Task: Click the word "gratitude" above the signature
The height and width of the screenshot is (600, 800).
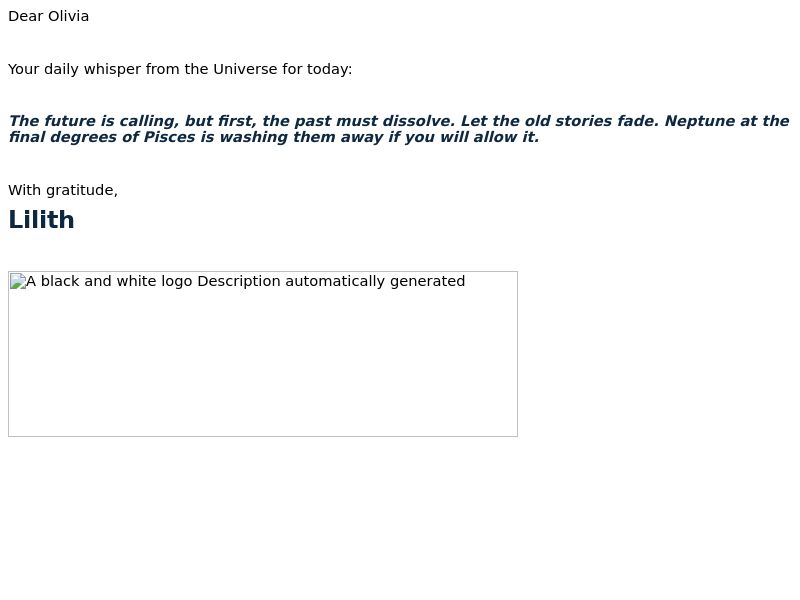Action: 79,190
